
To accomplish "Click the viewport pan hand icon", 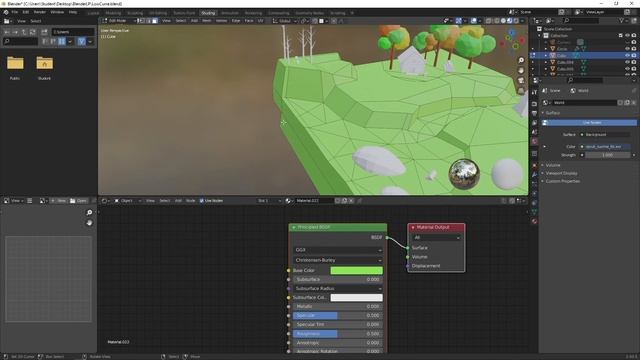I will pyautogui.click(x=521, y=70).
